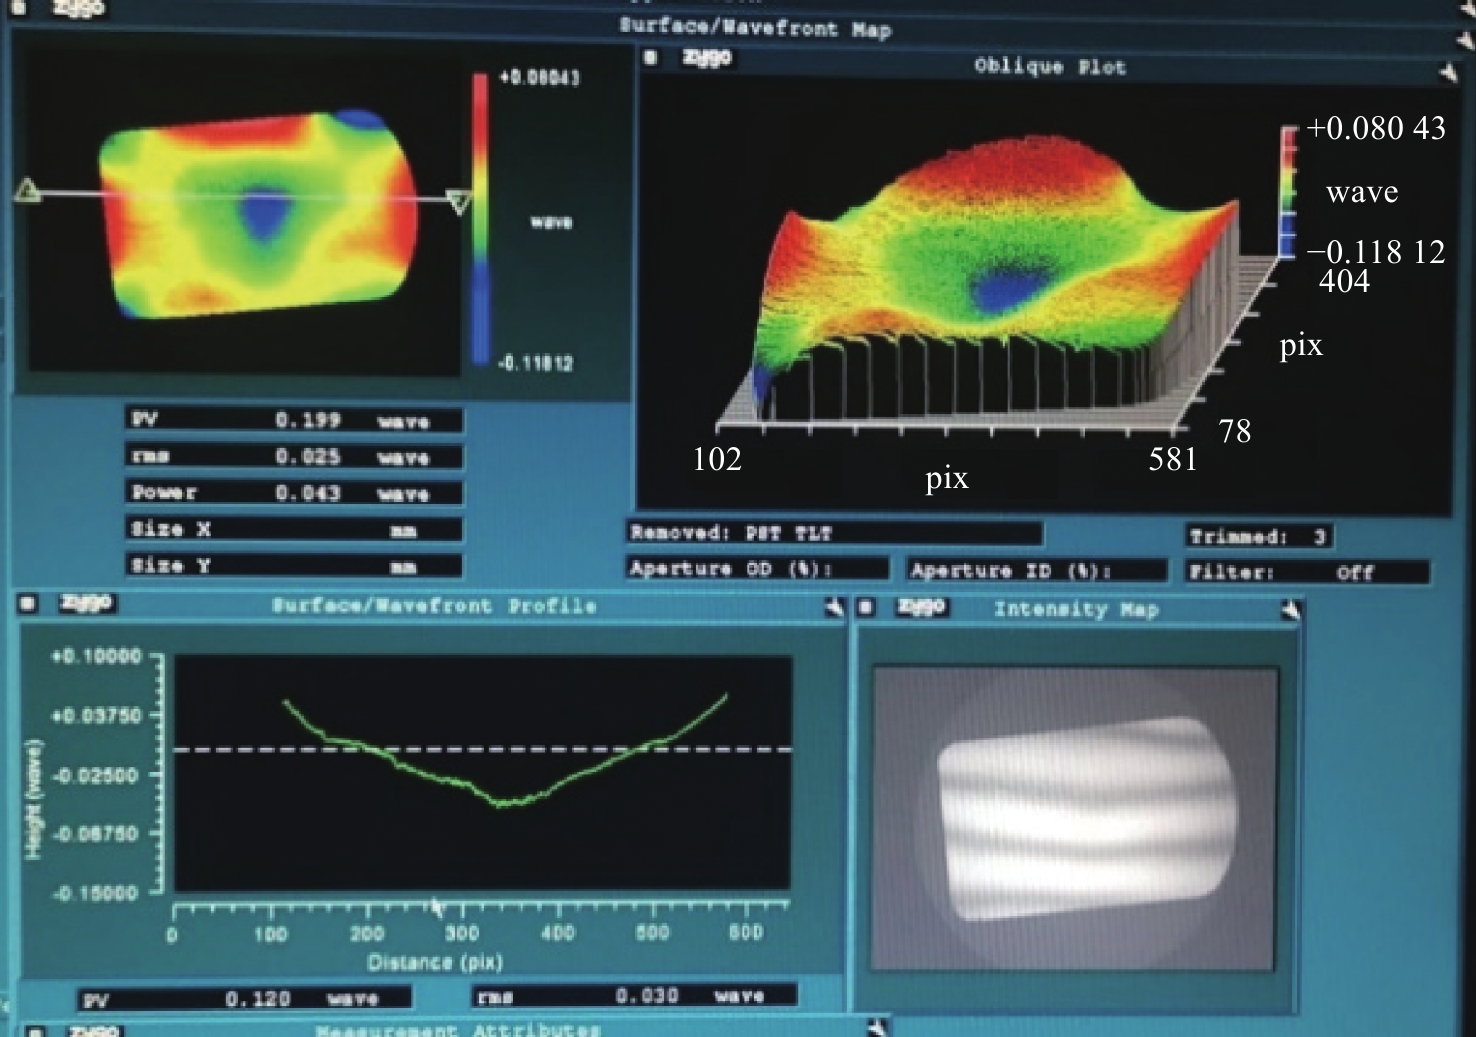1476x1037 pixels.
Task: Click the Zygo logo in Oblique Plot titlebar
Action: [707, 58]
